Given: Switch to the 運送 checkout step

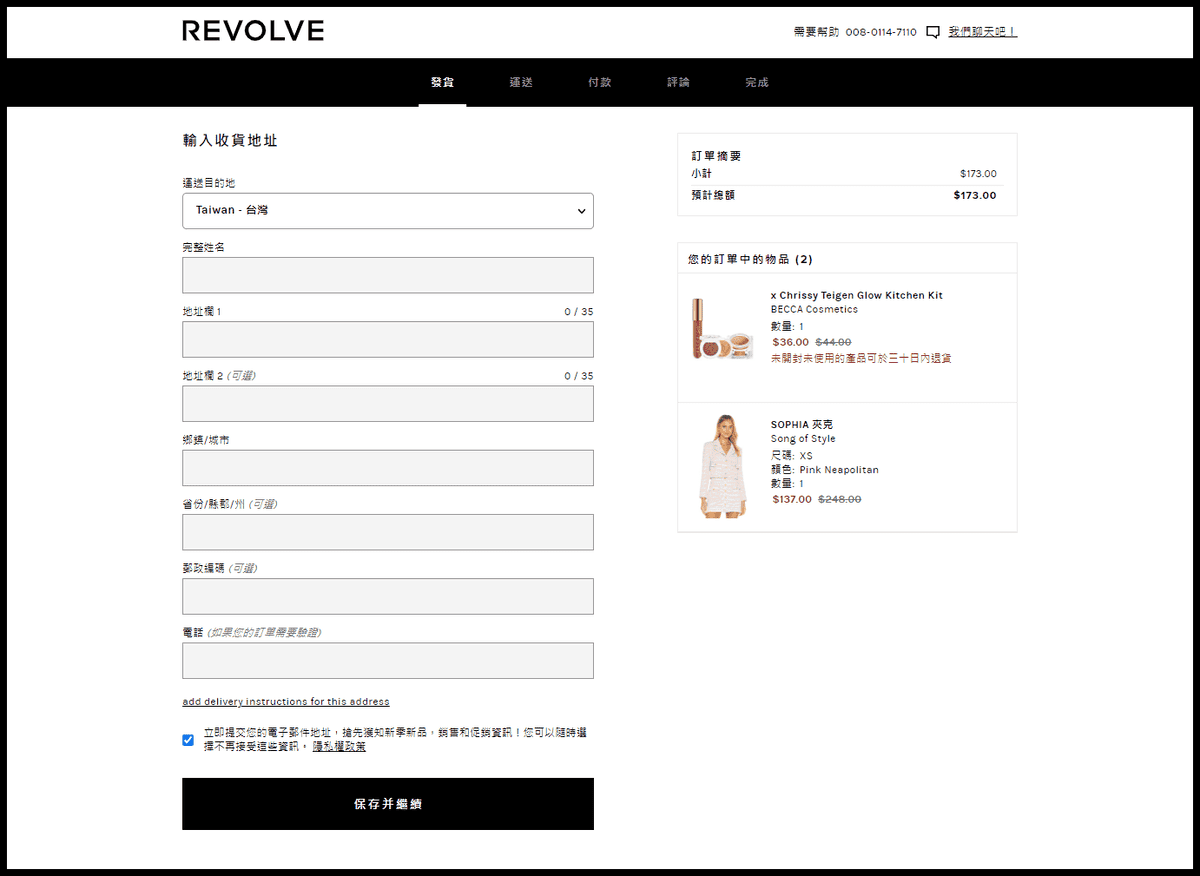Looking at the screenshot, I should [x=521, y=83].
